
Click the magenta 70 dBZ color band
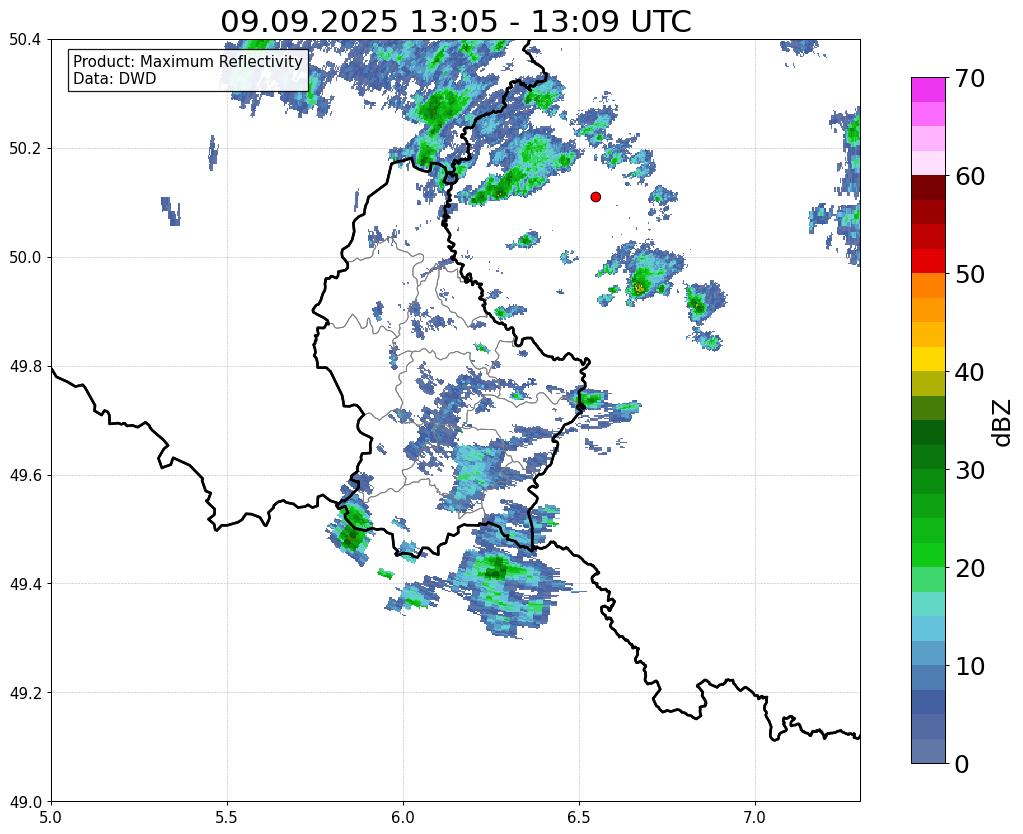[x=928, y=89]
